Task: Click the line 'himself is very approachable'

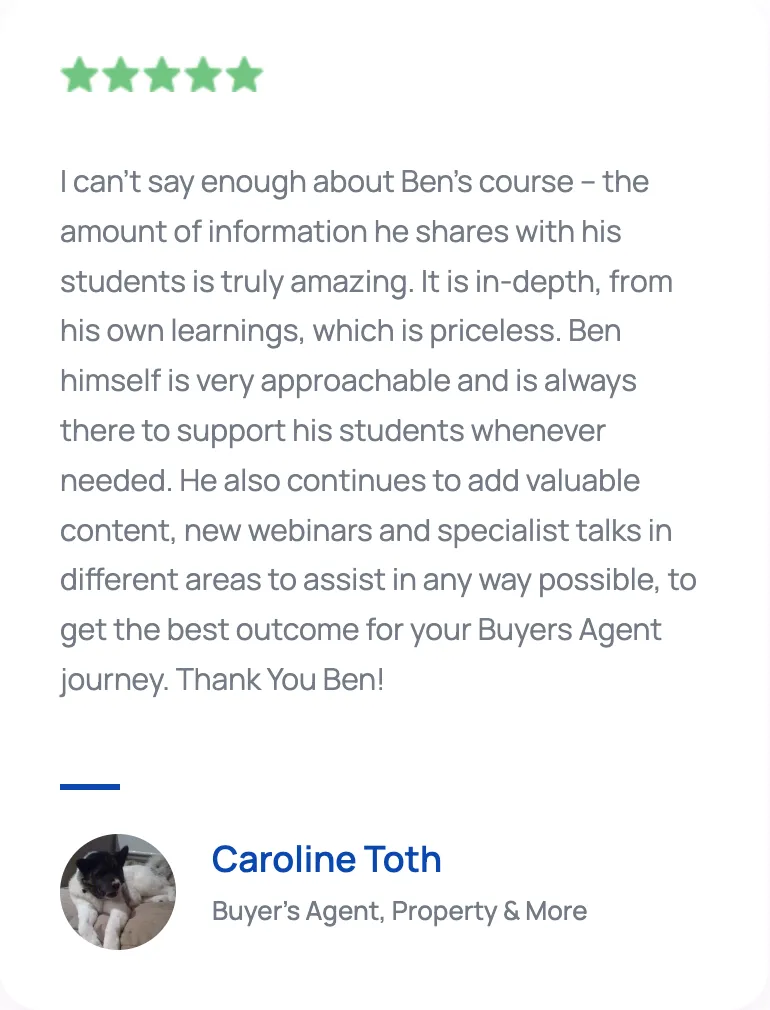Action: point(348,381)
